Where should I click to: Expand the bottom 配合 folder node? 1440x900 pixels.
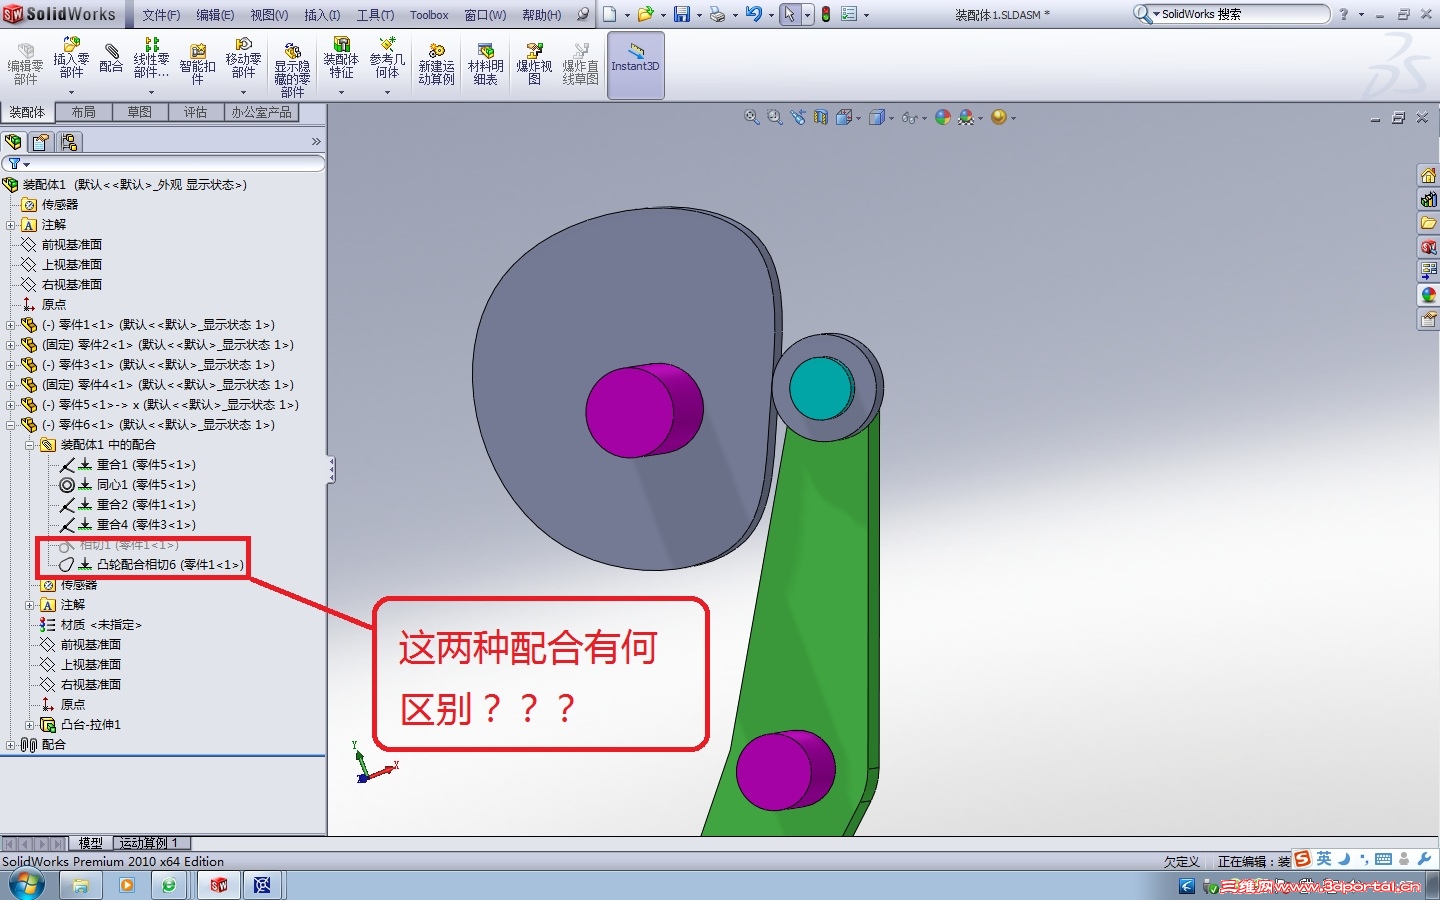tap(11, 745)
